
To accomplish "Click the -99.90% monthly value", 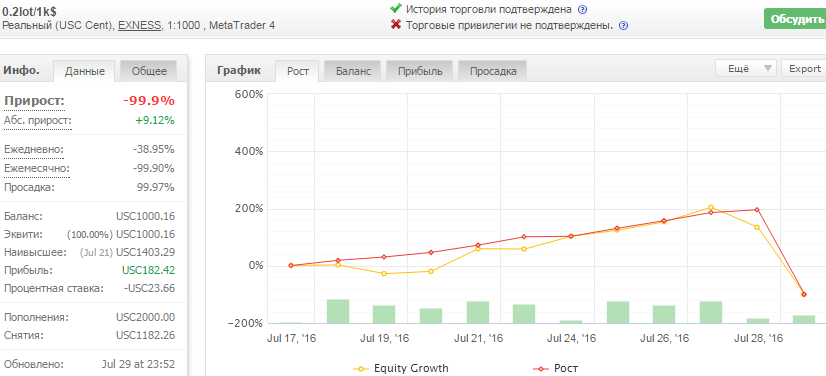I will pyautogui.click(x=154, y=169).
